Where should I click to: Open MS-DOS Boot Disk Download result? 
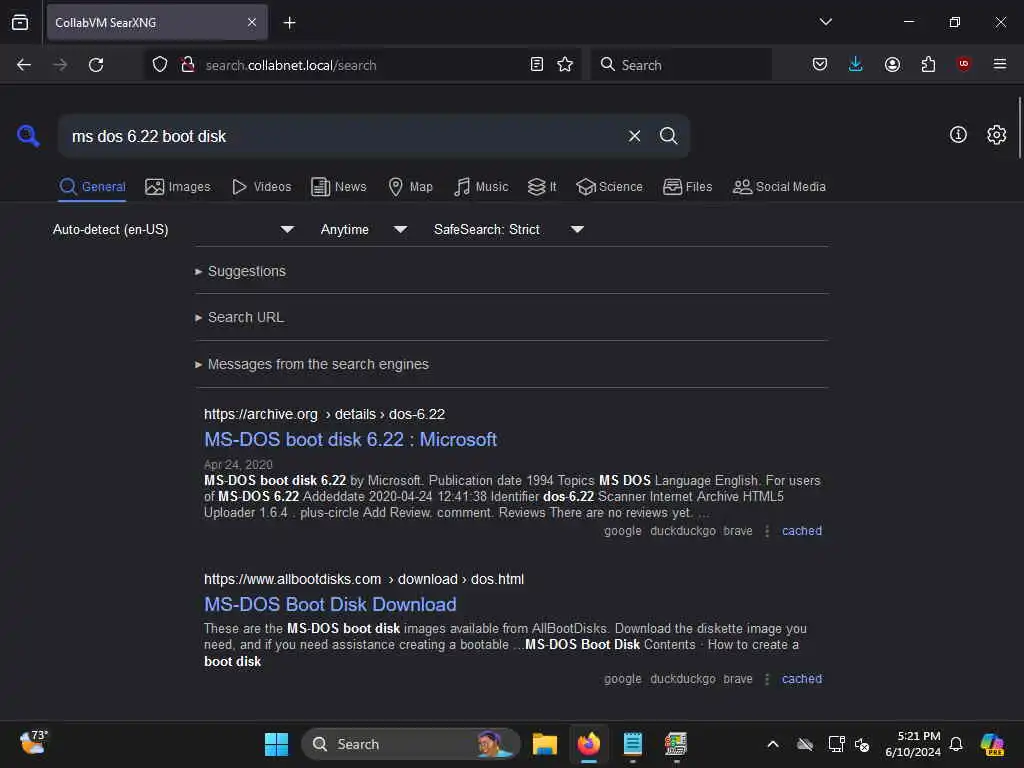(x=330, y=604)
